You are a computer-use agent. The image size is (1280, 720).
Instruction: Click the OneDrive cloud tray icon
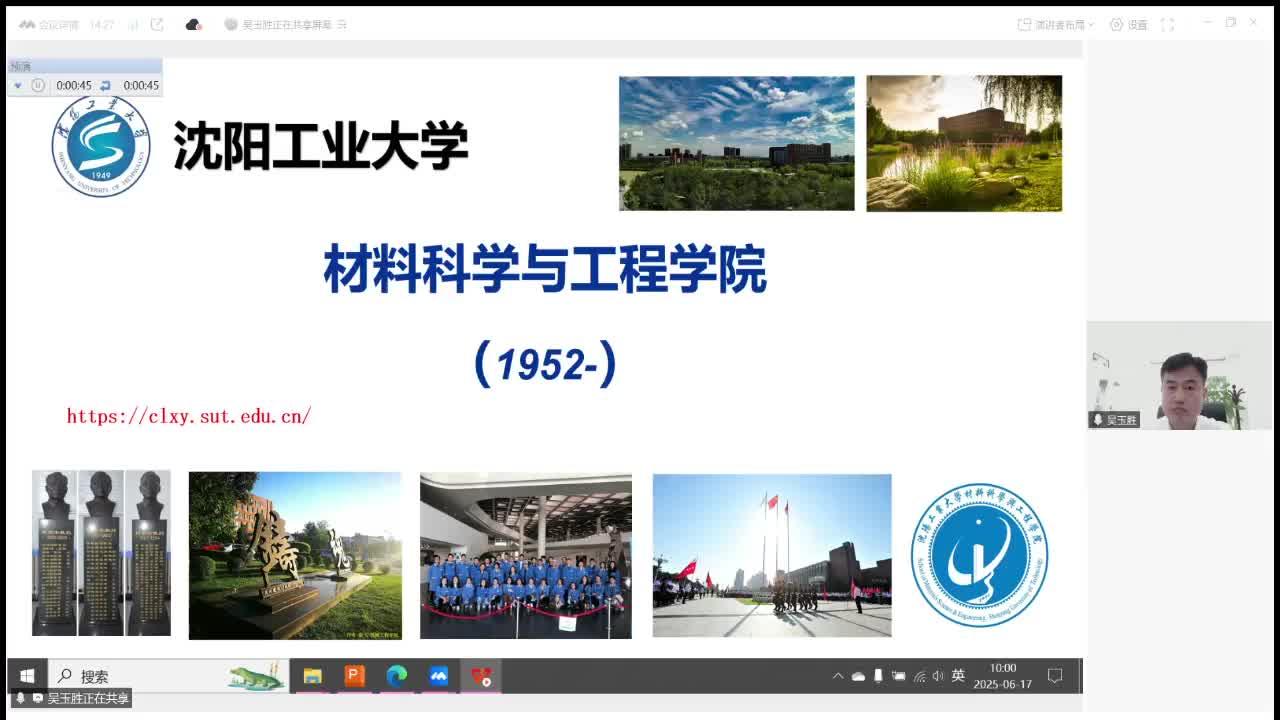[x=858, y=676]
